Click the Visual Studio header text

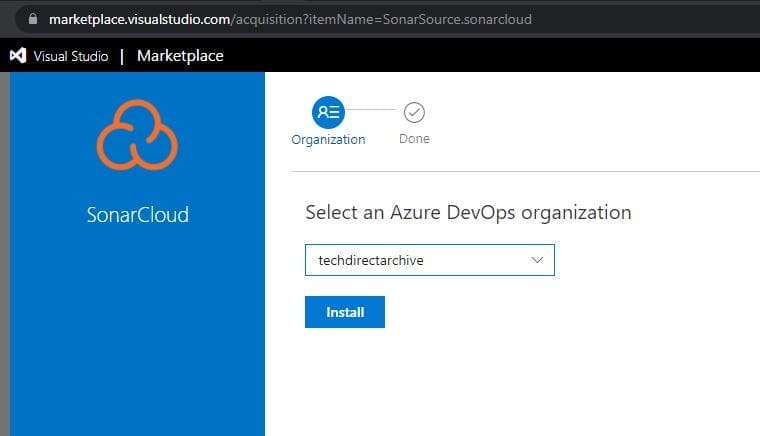tap(71, 56)
